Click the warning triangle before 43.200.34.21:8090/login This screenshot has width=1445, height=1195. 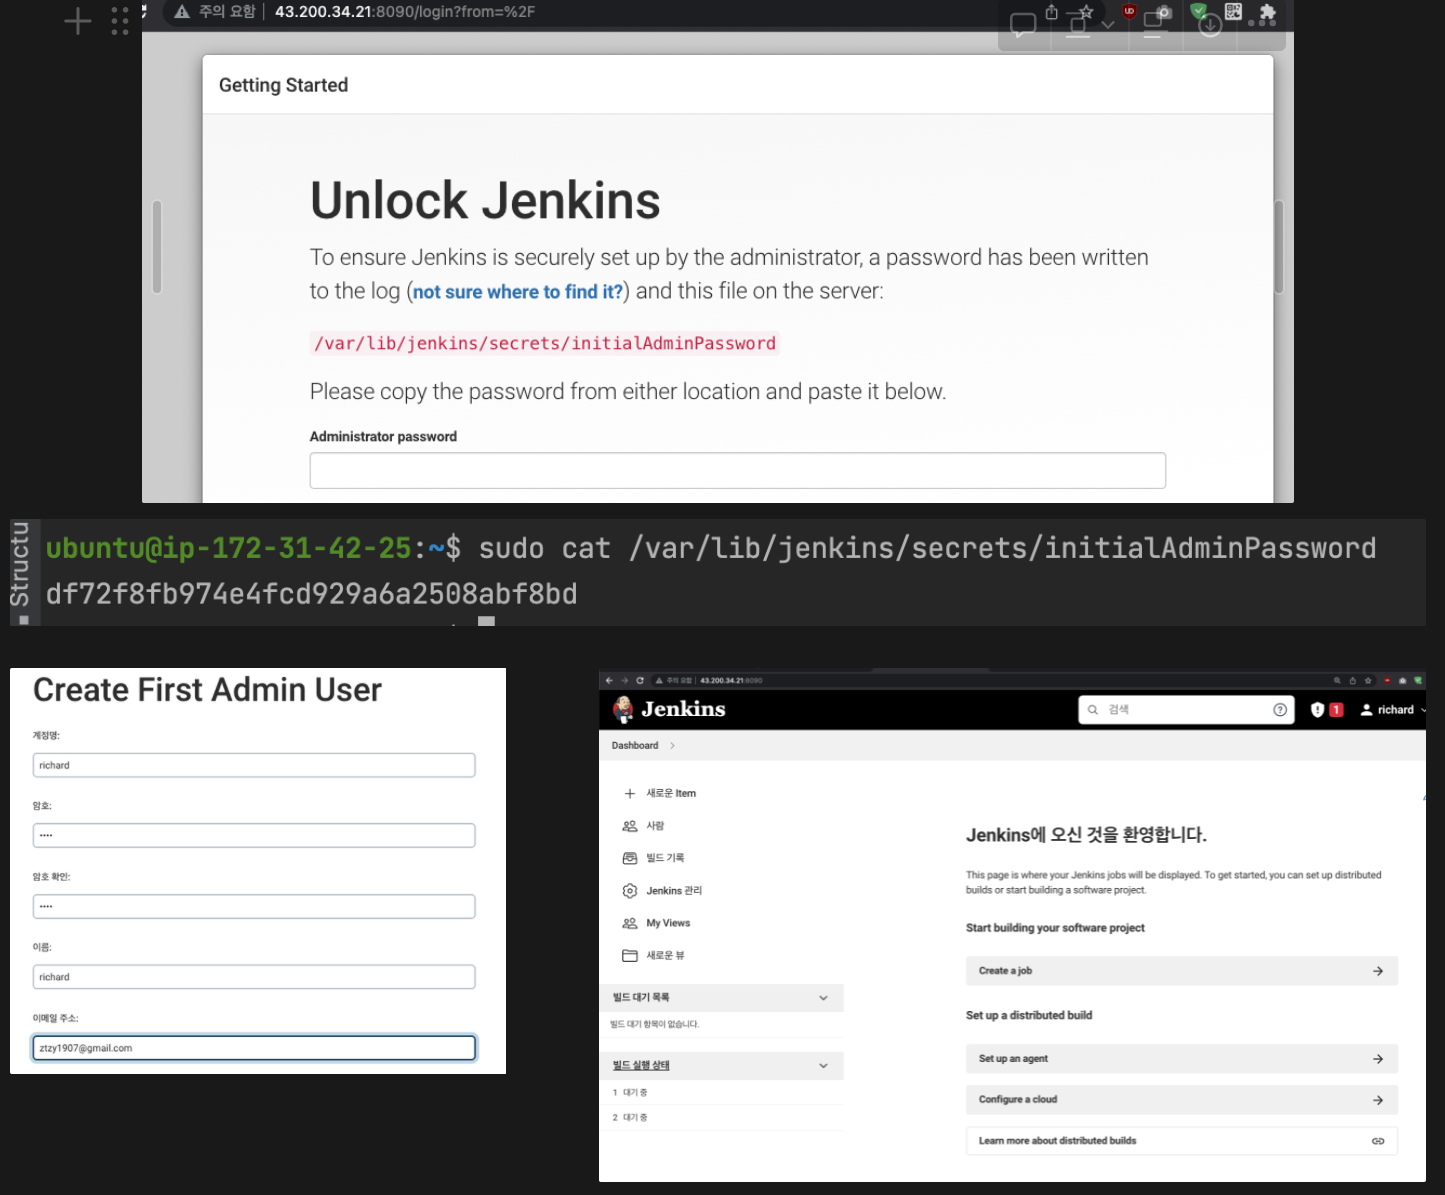182,12
